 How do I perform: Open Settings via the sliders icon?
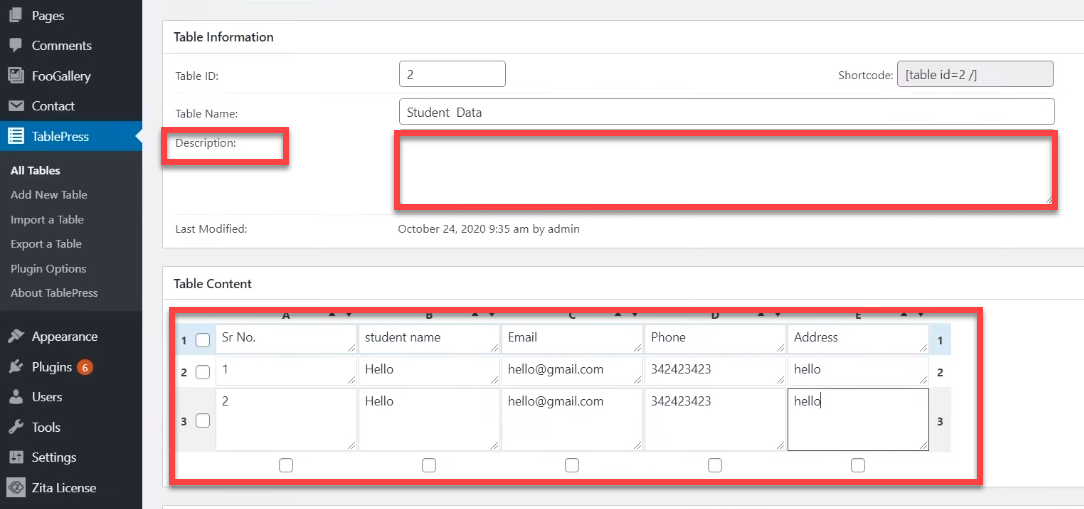click(x=15, y=457)
